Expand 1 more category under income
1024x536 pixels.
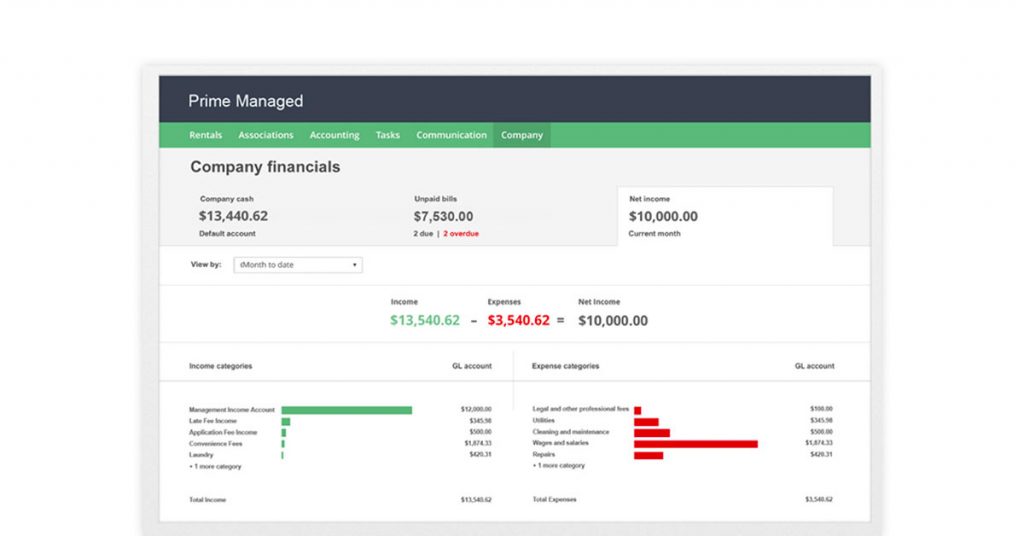pos(215,466)
